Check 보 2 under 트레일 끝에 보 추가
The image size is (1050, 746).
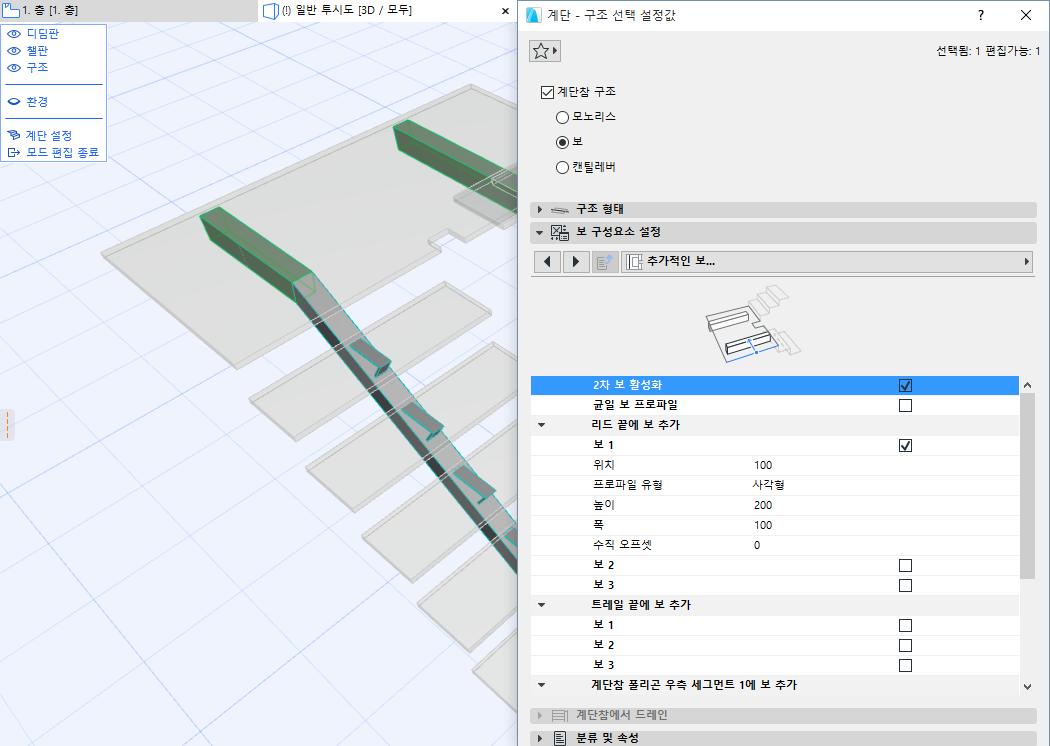coord(905,646)
